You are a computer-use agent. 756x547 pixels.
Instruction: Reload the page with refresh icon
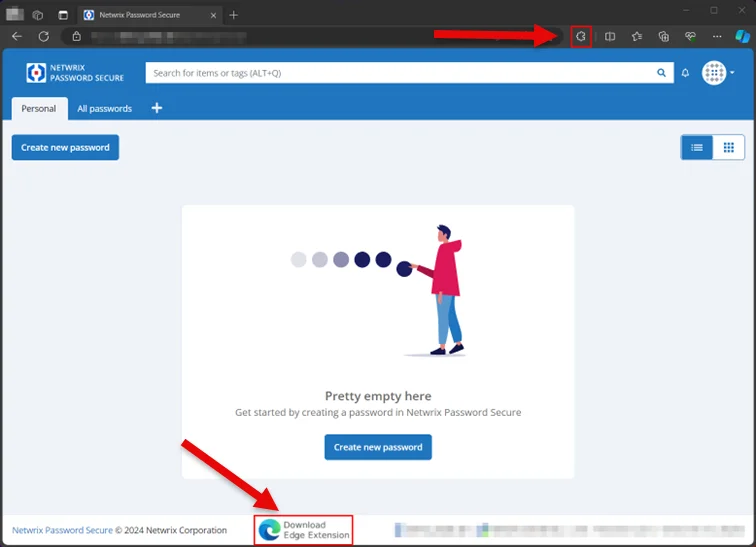tap(44, 37)
